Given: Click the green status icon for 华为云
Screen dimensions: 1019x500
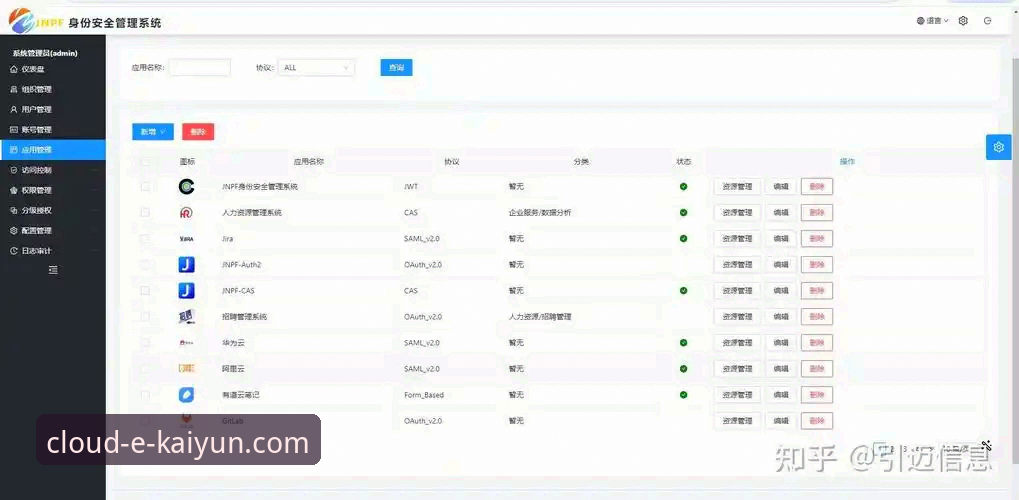Looking at the screenshot, I should [x=684, y=343].
